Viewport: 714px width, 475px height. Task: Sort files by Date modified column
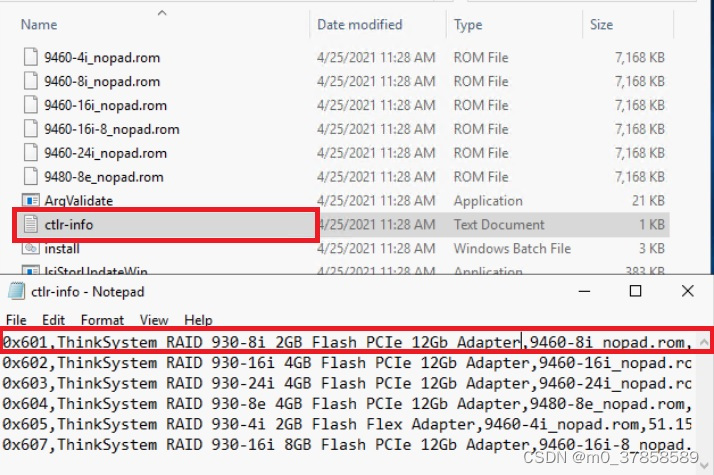pos(360,25)
